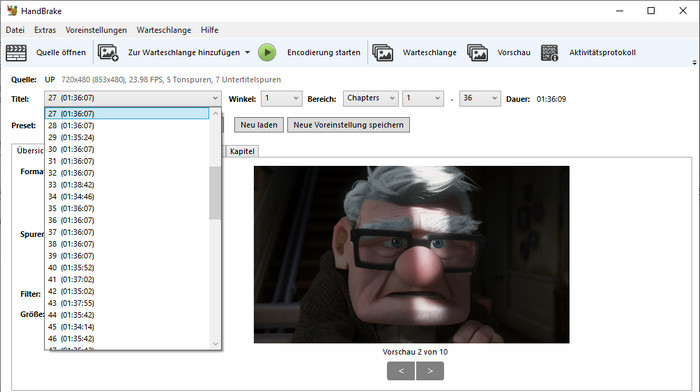The image size is (700, 392).
Task: Click the Neu laden button
Action: click(x=259, y=125)
